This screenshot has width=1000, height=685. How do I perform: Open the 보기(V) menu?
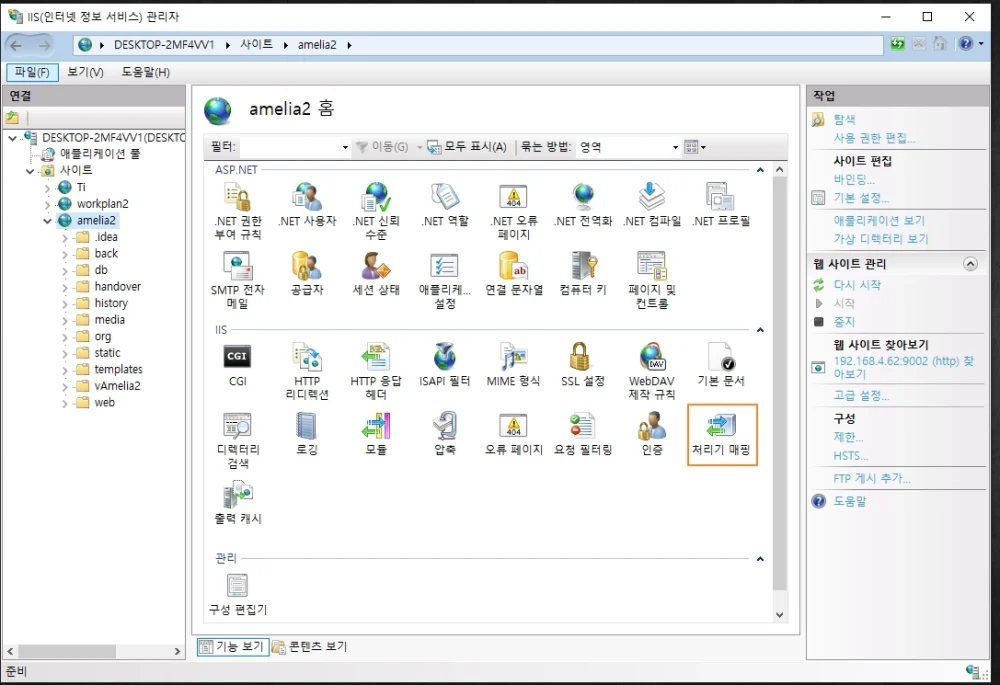(85, 72)
